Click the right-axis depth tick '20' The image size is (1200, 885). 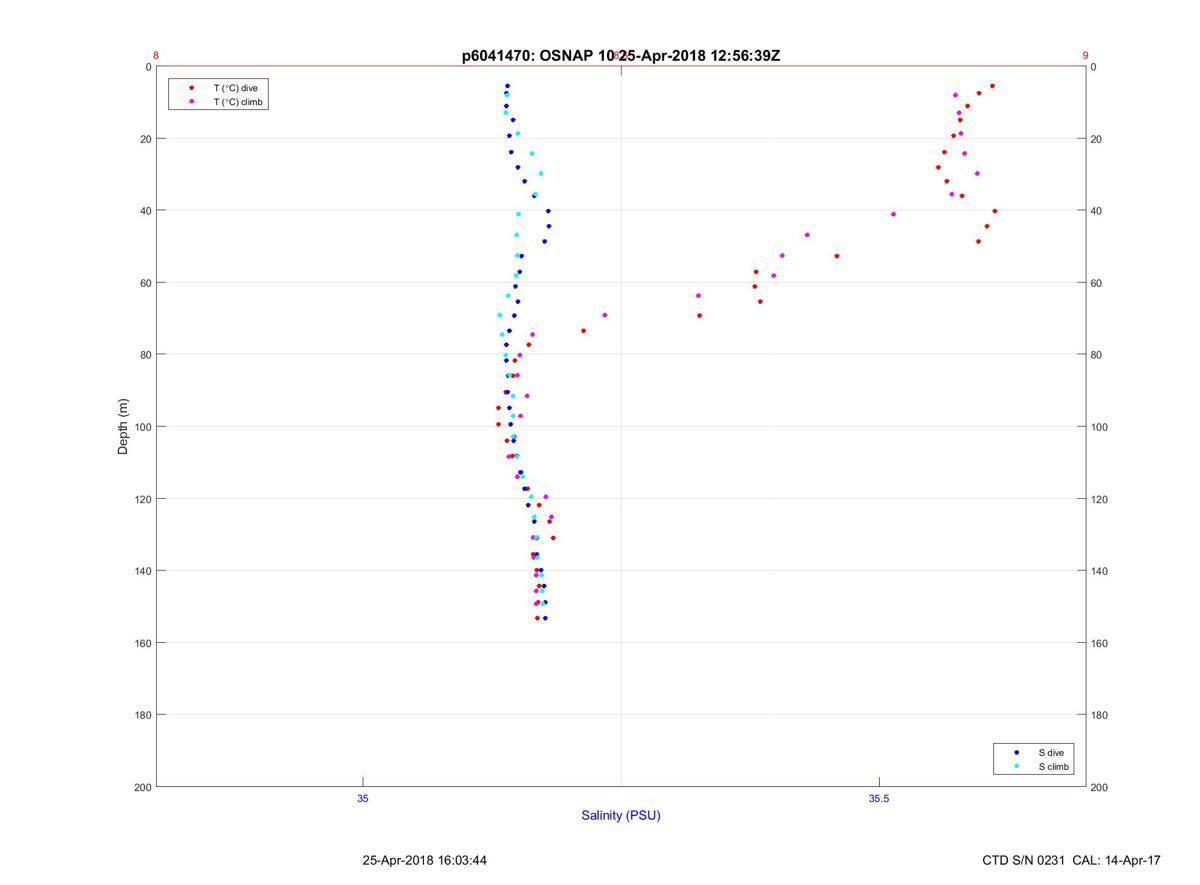click(x=1096, y=139)
